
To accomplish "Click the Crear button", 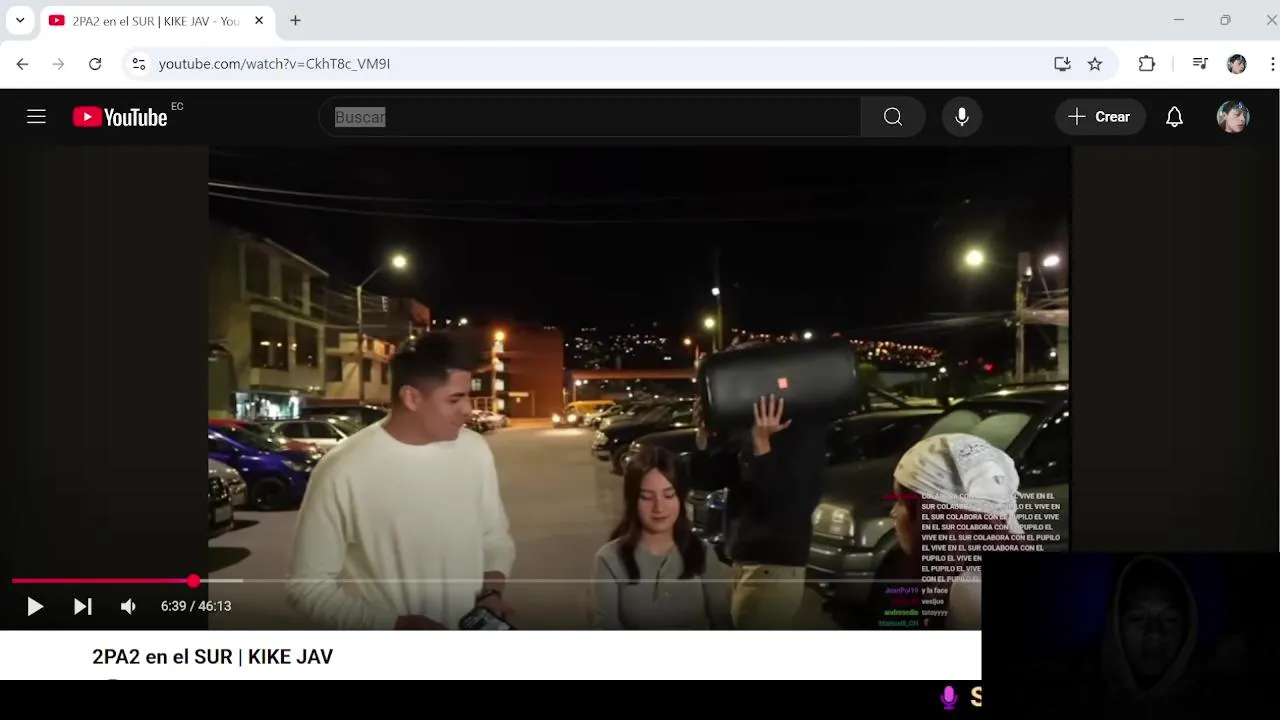I will point(1099,117).
